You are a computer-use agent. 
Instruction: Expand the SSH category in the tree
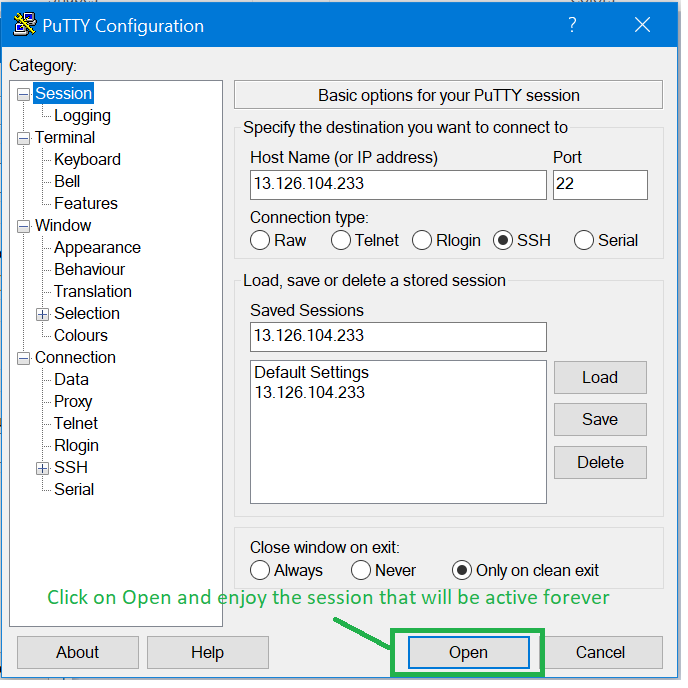[43, 468]
